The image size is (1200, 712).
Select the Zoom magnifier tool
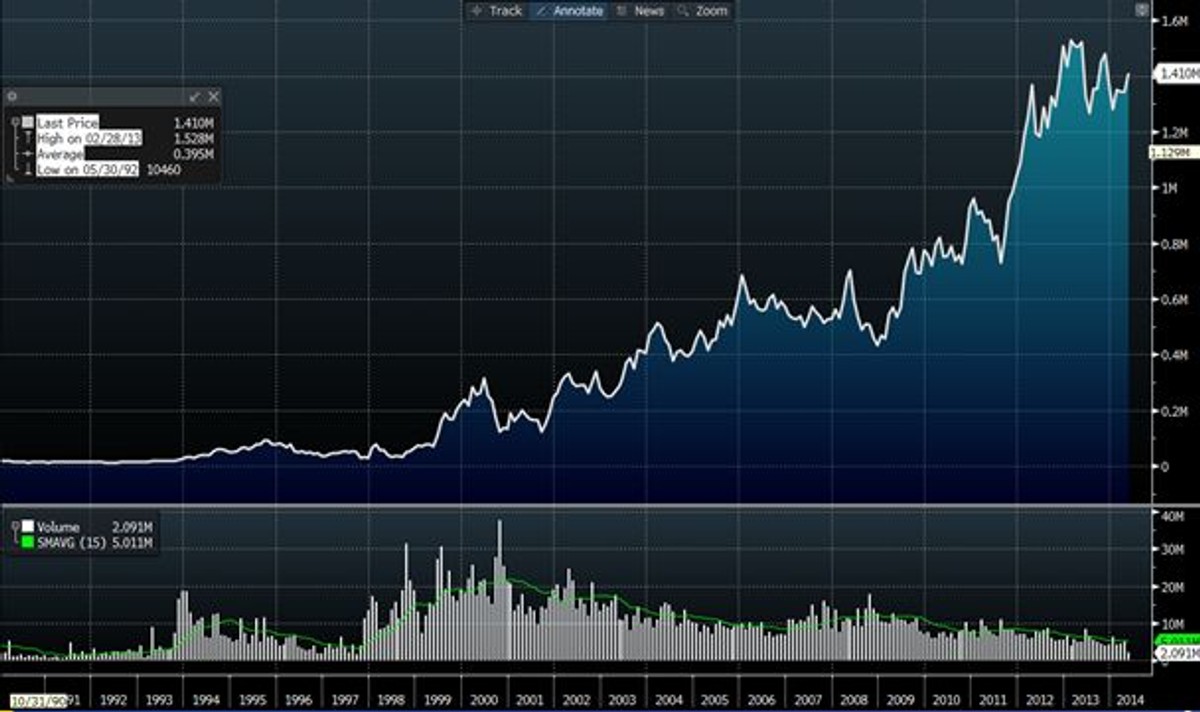click(x=702, y=11)
